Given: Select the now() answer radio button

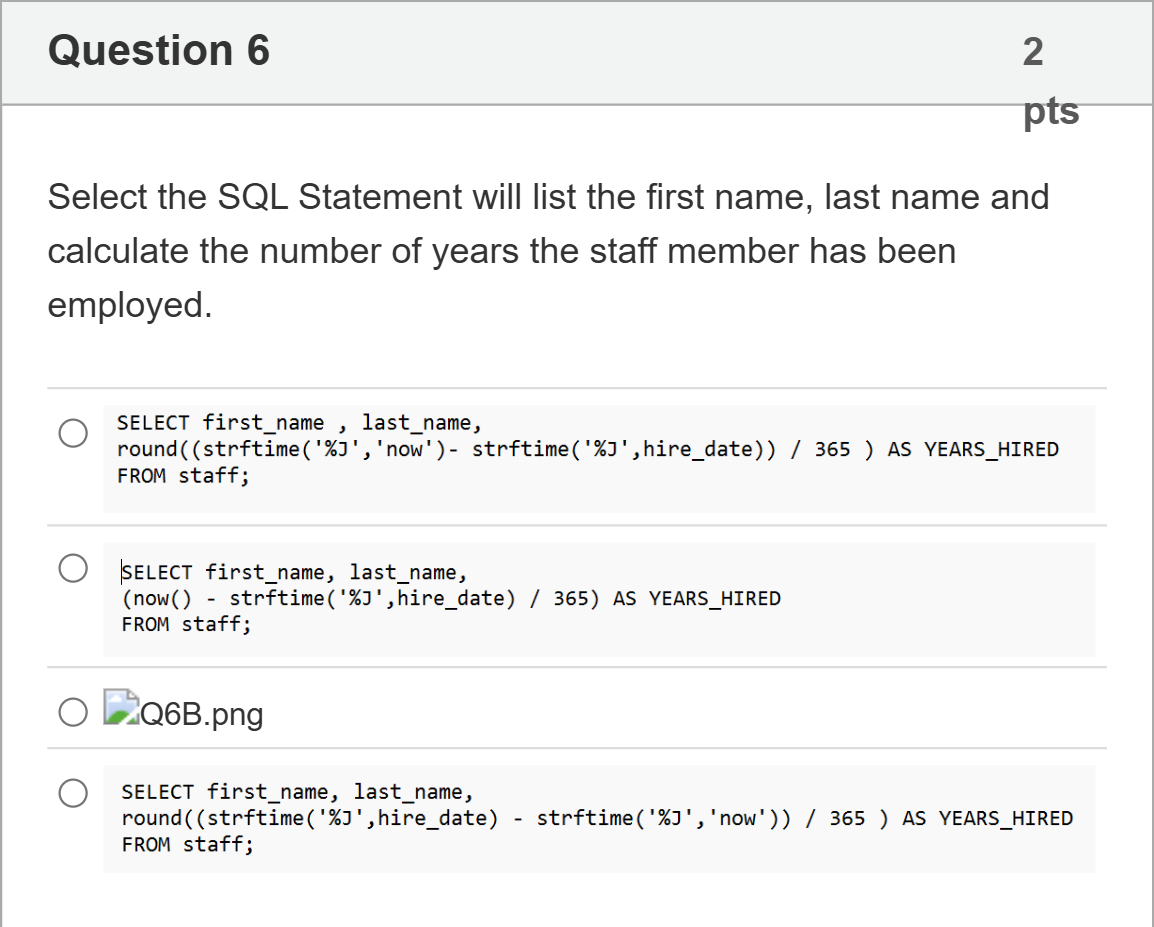Looking at the screenshot, I should 73,568.
